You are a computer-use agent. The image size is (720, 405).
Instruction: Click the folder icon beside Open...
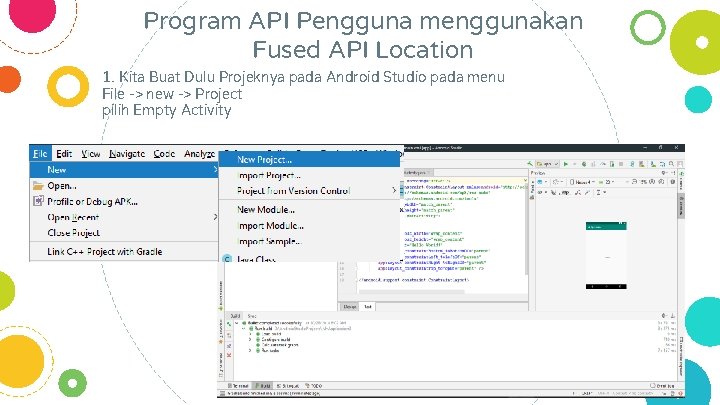click(x=38, y=186)
